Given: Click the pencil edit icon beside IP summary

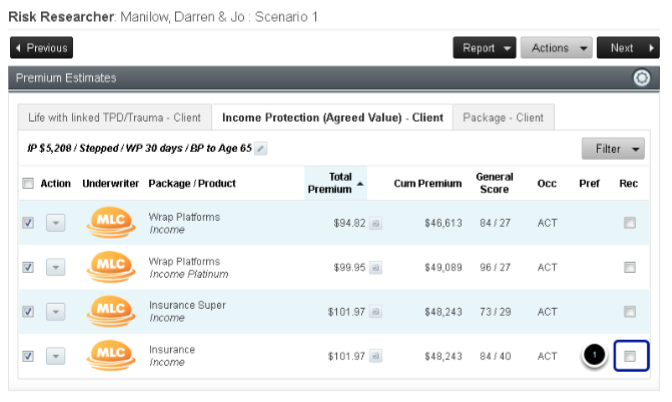Looking at the screenshot, I should pos(261,149).
